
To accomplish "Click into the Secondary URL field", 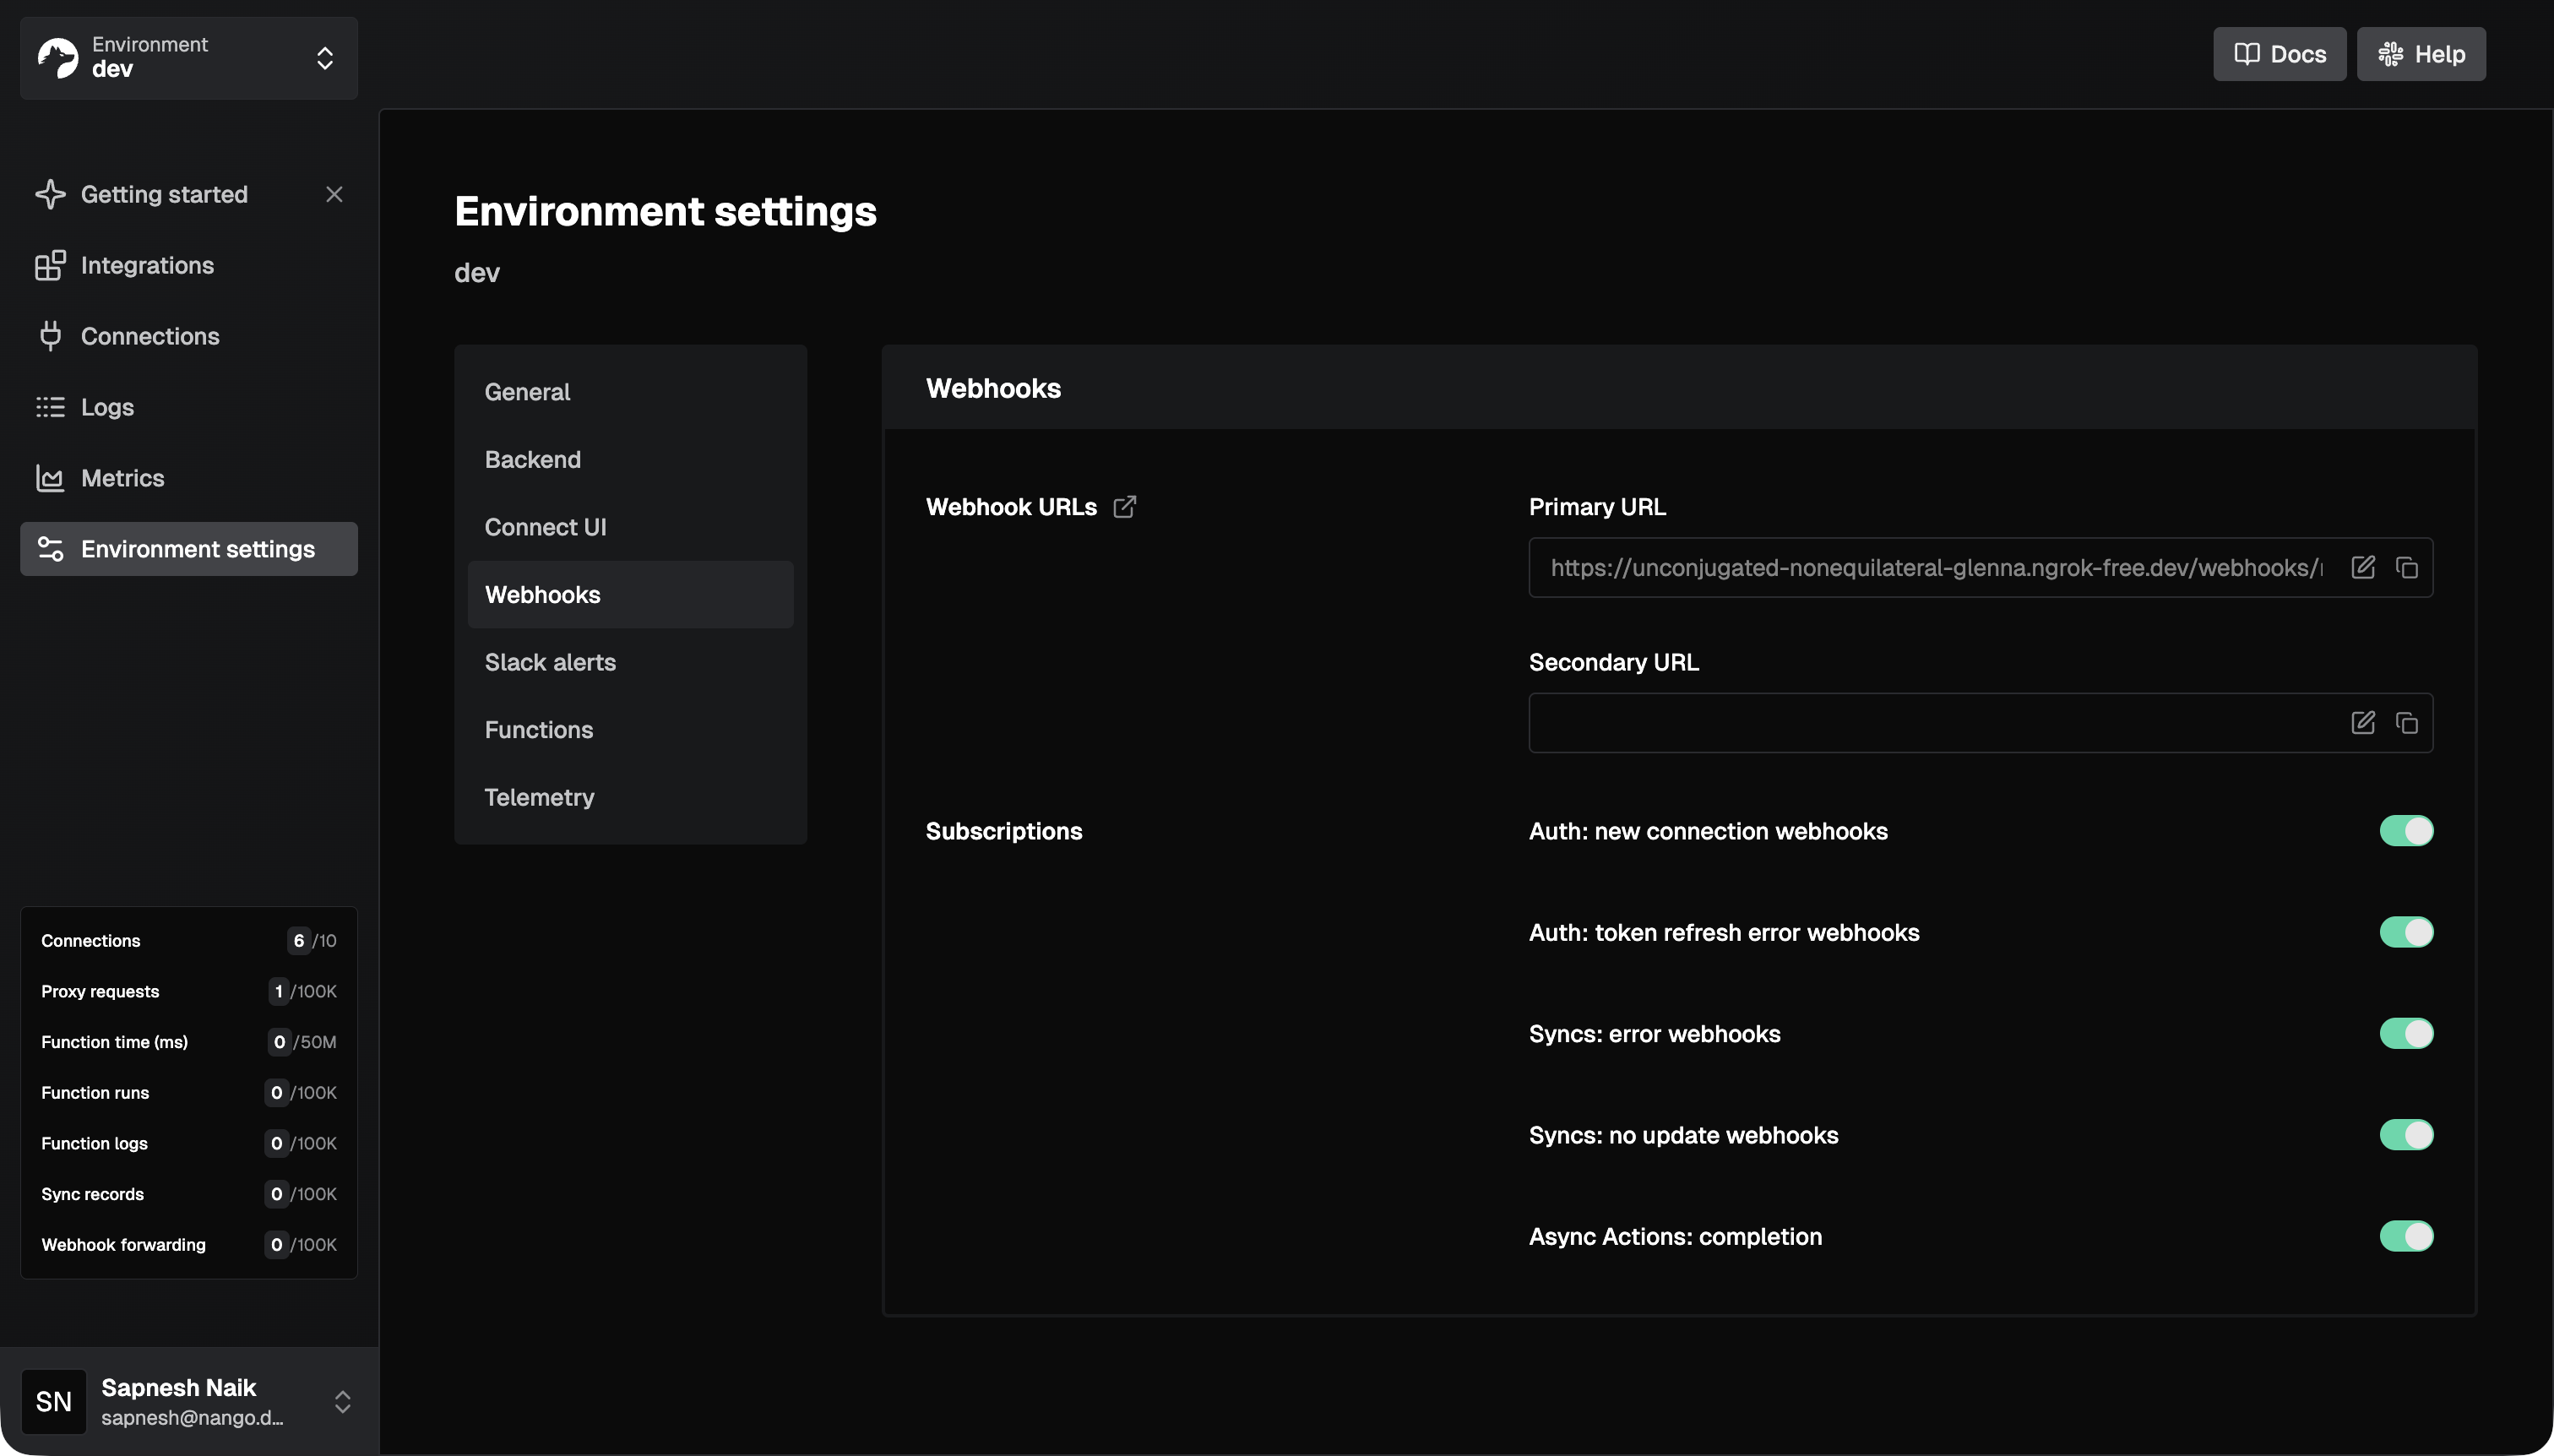I will (x=1930, y=723).
